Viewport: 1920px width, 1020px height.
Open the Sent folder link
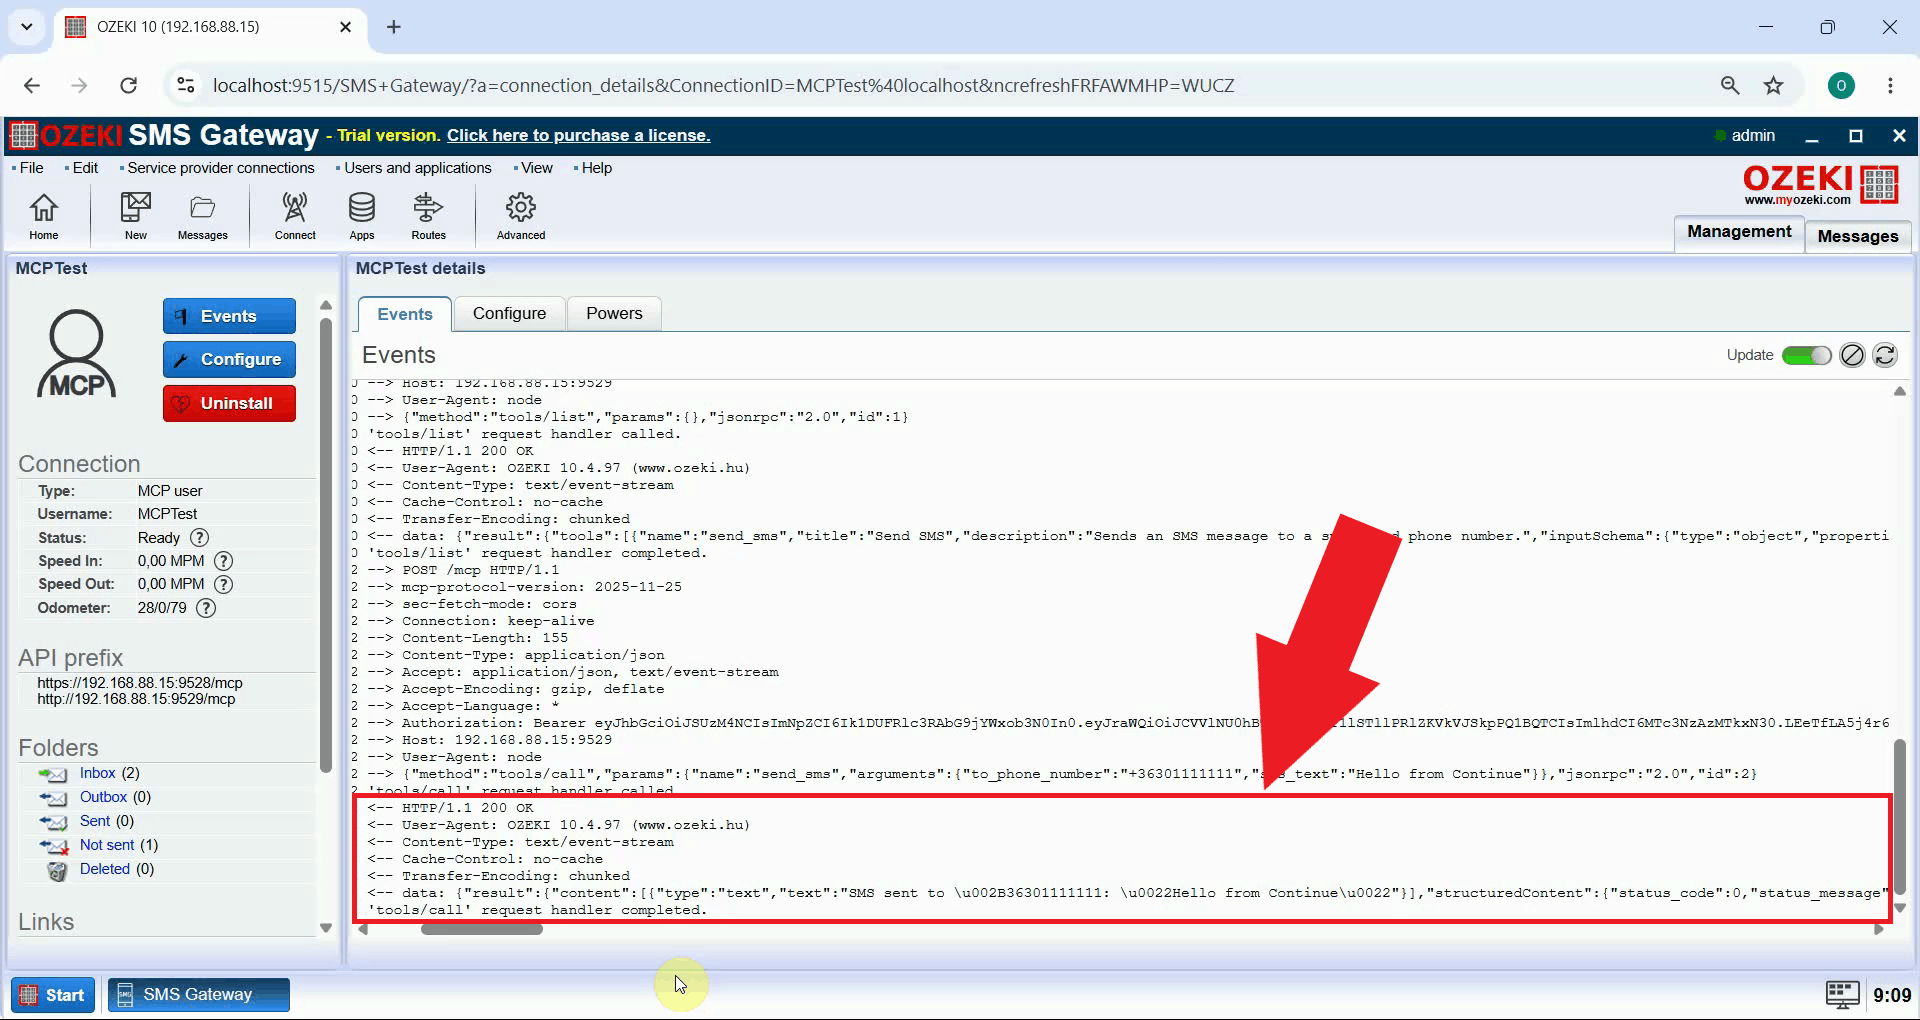pyautogui.click(x=95, y=821)
